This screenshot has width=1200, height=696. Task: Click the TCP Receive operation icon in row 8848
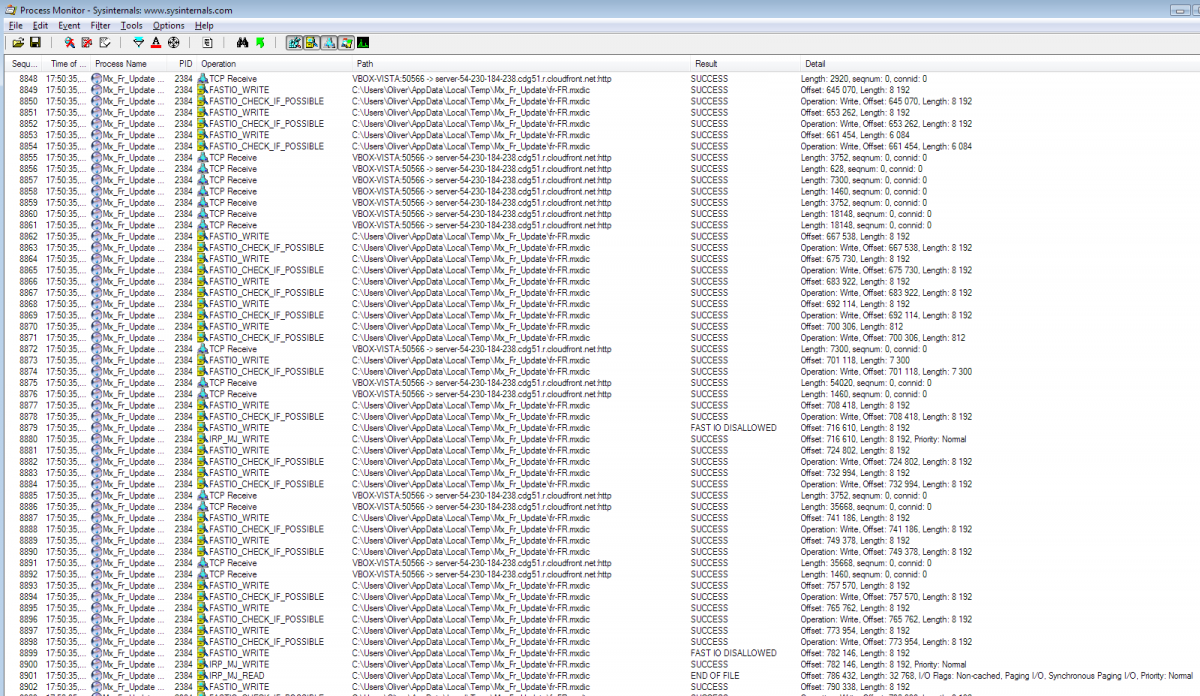[x=202, y=78]
